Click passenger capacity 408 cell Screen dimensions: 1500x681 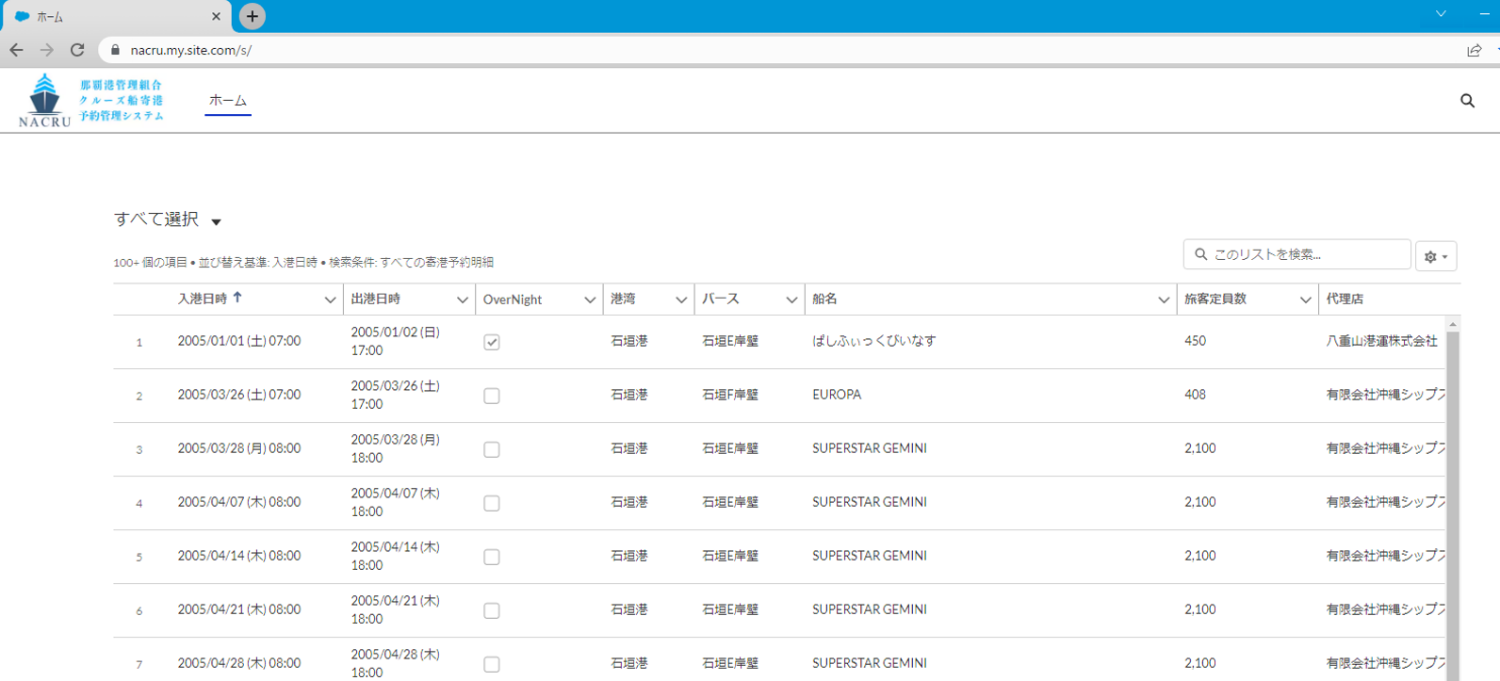(1195, 395)
